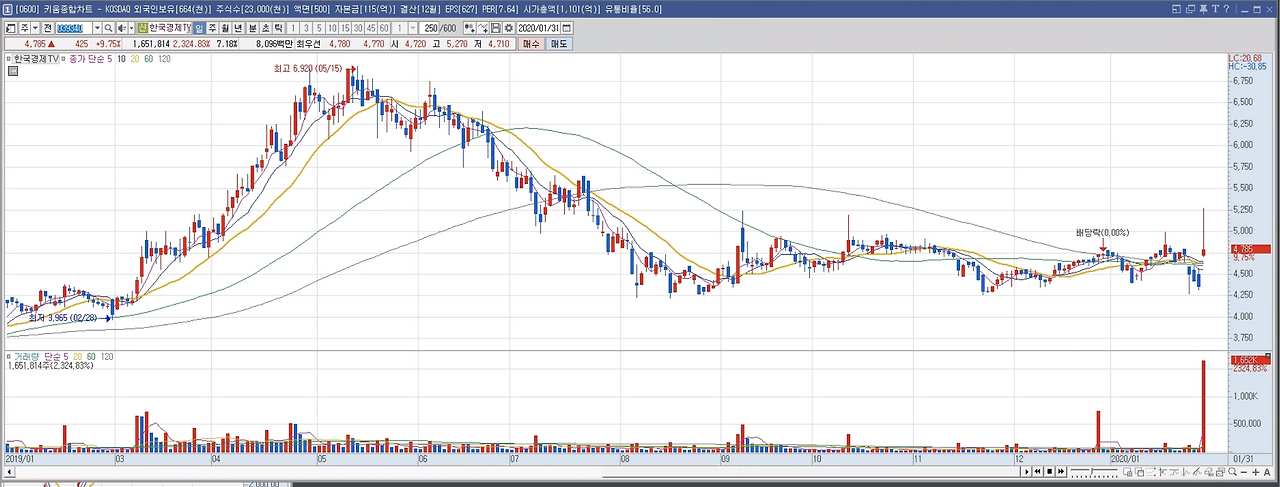Click the rewind button in bottom controls

point(1037,471)
